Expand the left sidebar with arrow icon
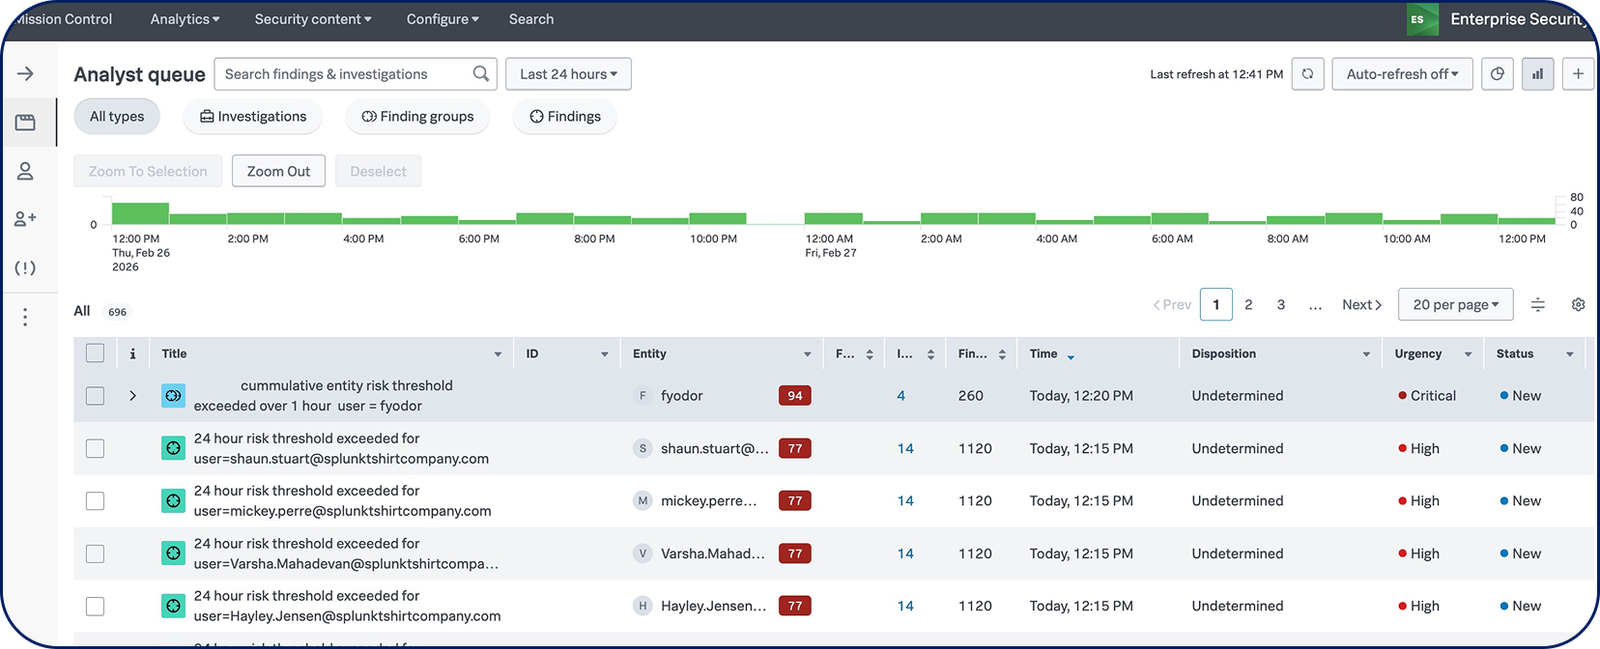The height and width of the screenshot is (649, 1600). (x=26, y=74)
